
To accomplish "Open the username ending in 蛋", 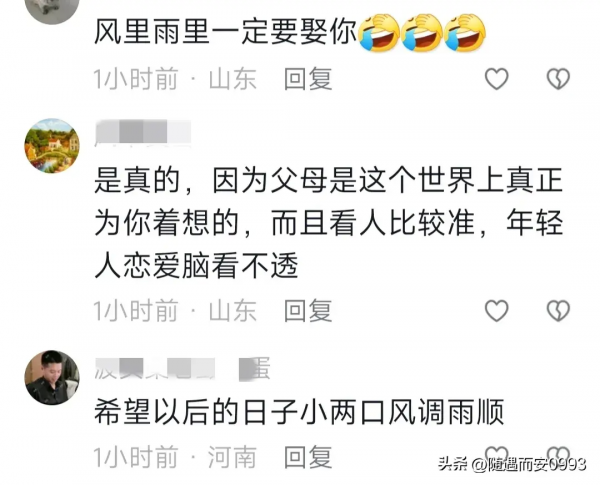I will pos(182,369).
